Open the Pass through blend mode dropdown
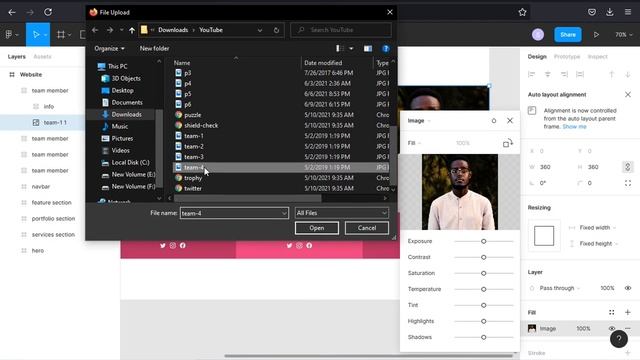 point(560,288)
